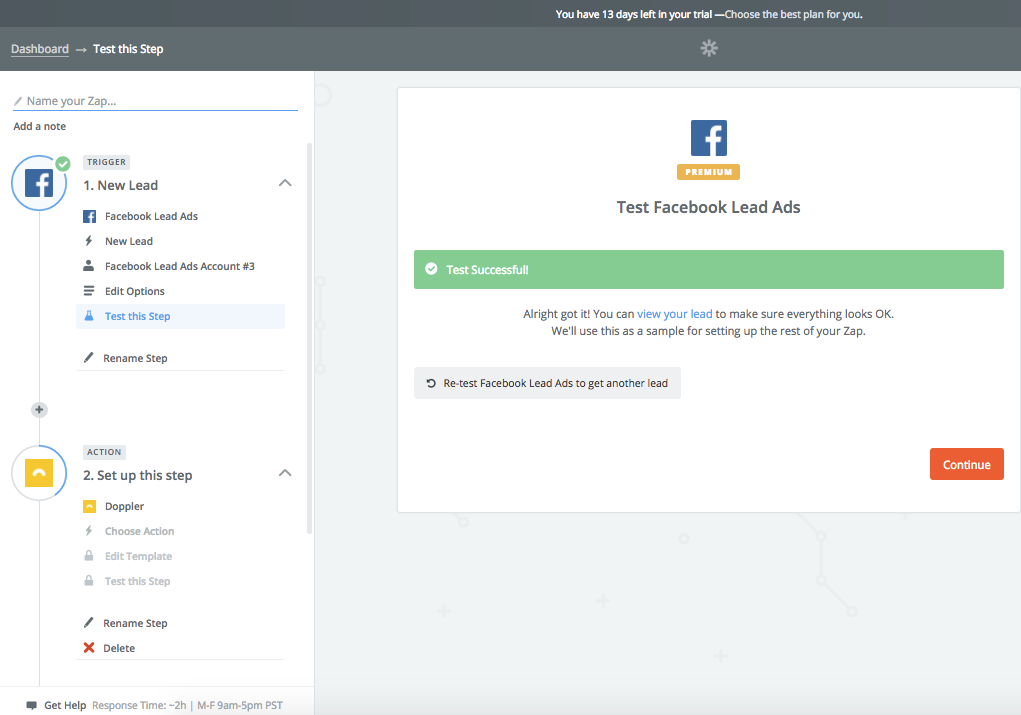Click the ACTION label
This screenshot has width=1021, height=715.
104,452
